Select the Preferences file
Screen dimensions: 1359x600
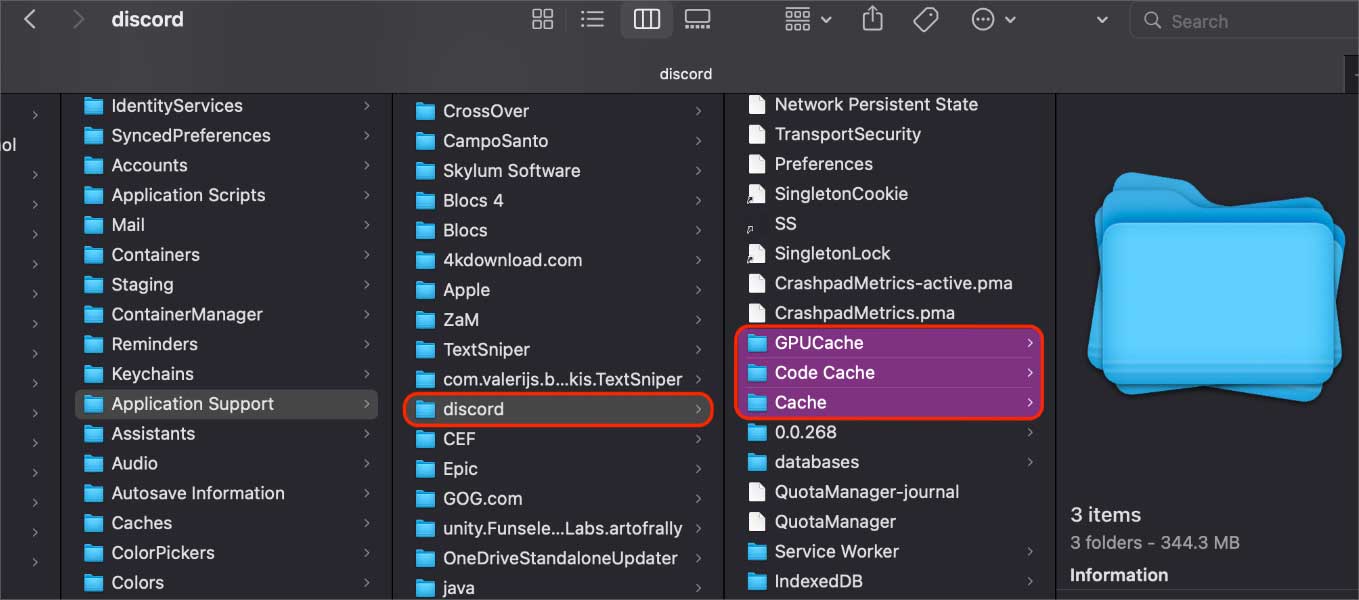pos(890,164)
